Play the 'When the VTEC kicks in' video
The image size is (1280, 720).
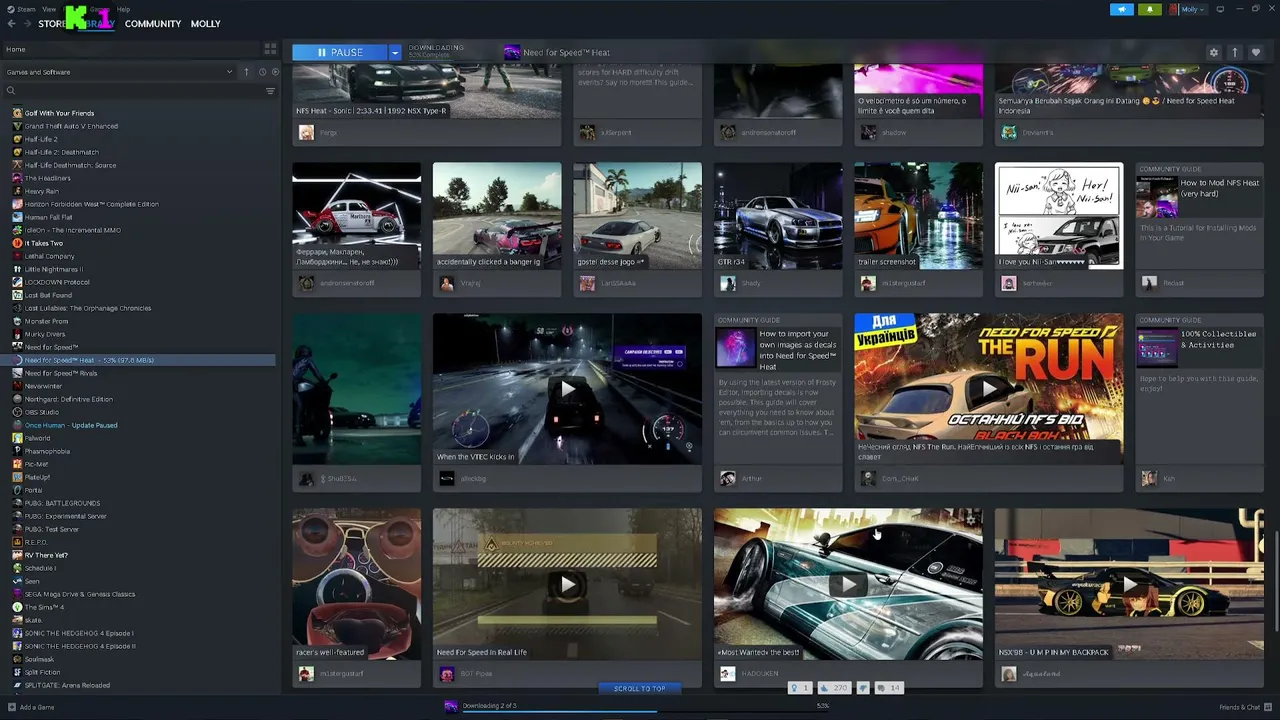(x=567, y=389)
